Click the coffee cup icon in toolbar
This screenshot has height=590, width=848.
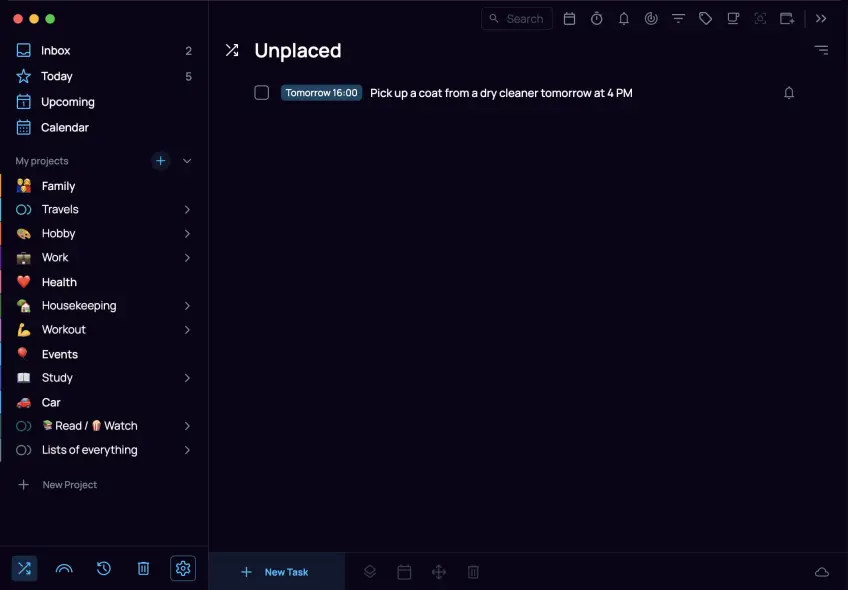coord(733,19)
